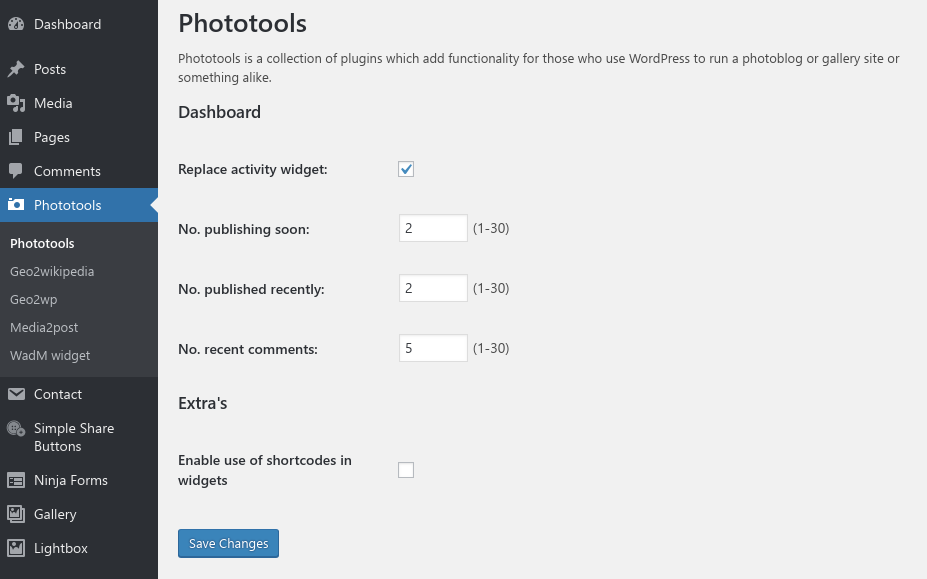This screenshot has height=579, width=927.
Task: Open the Gallery menu
Action: (x=79, y=515)
